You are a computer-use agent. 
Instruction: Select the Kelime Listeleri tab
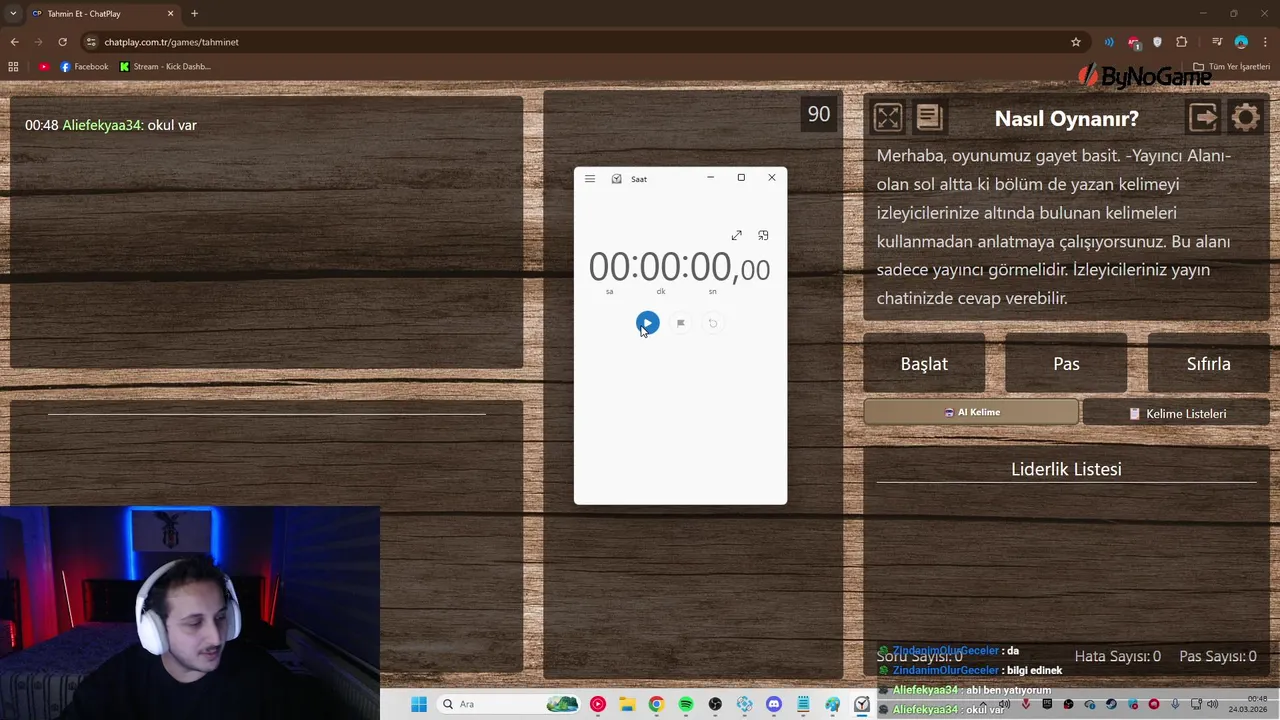pyautogui.click(x=1176, y=413)
